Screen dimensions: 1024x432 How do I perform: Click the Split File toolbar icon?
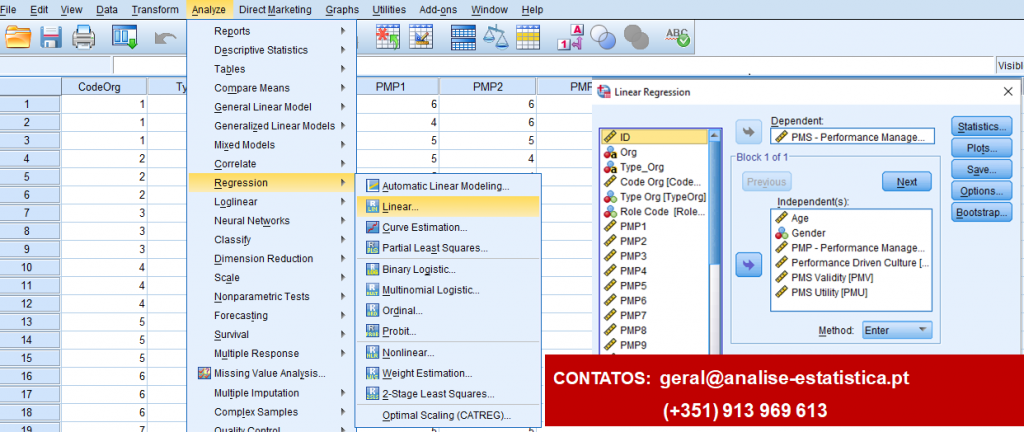(x=464, y=37)
